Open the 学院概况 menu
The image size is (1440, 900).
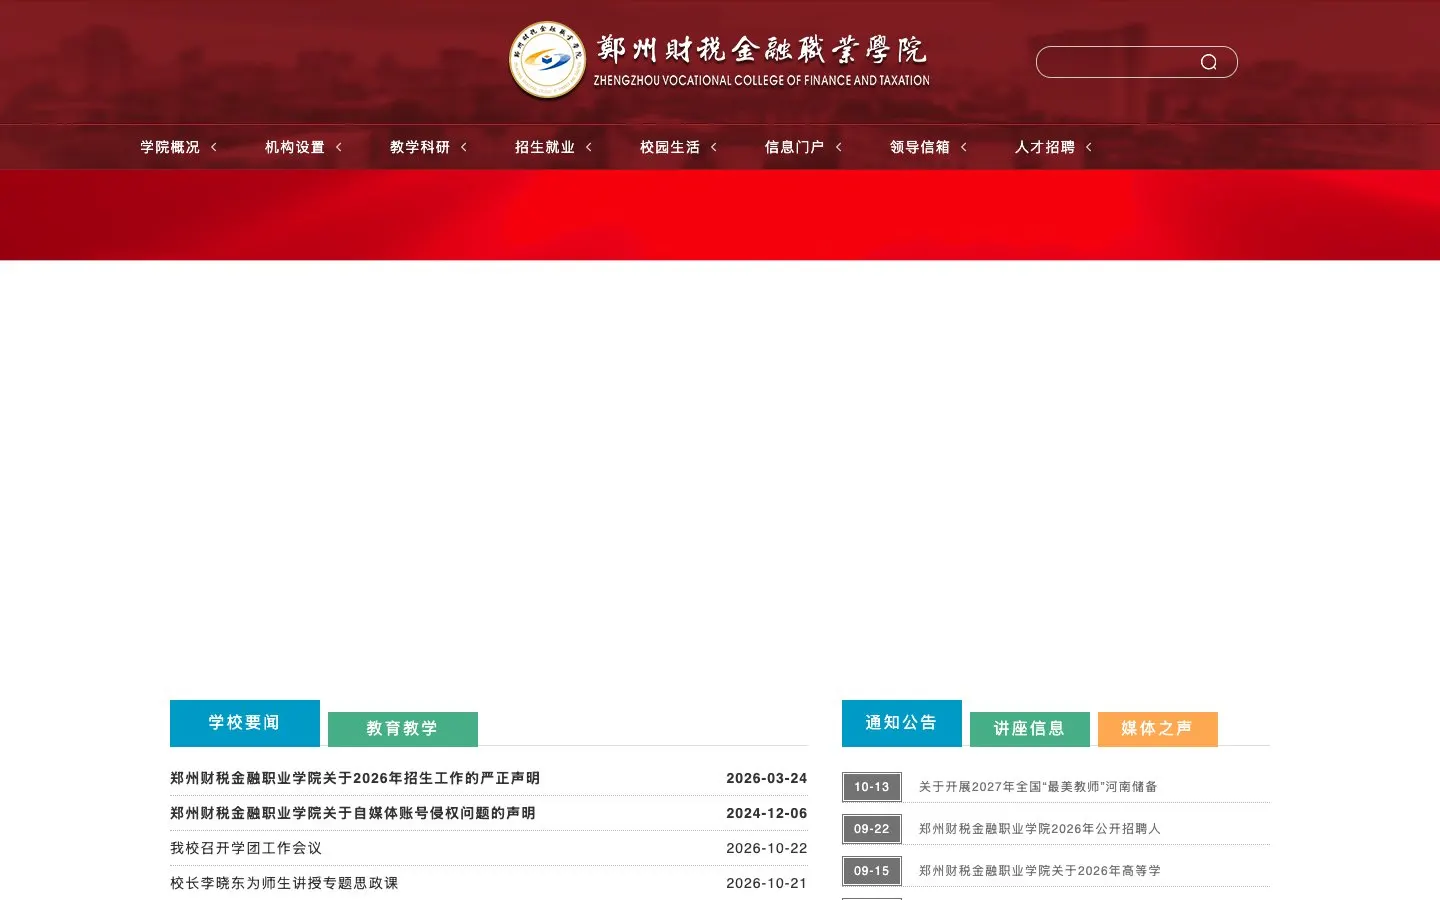pyautogui.click(x=170, y=147)
